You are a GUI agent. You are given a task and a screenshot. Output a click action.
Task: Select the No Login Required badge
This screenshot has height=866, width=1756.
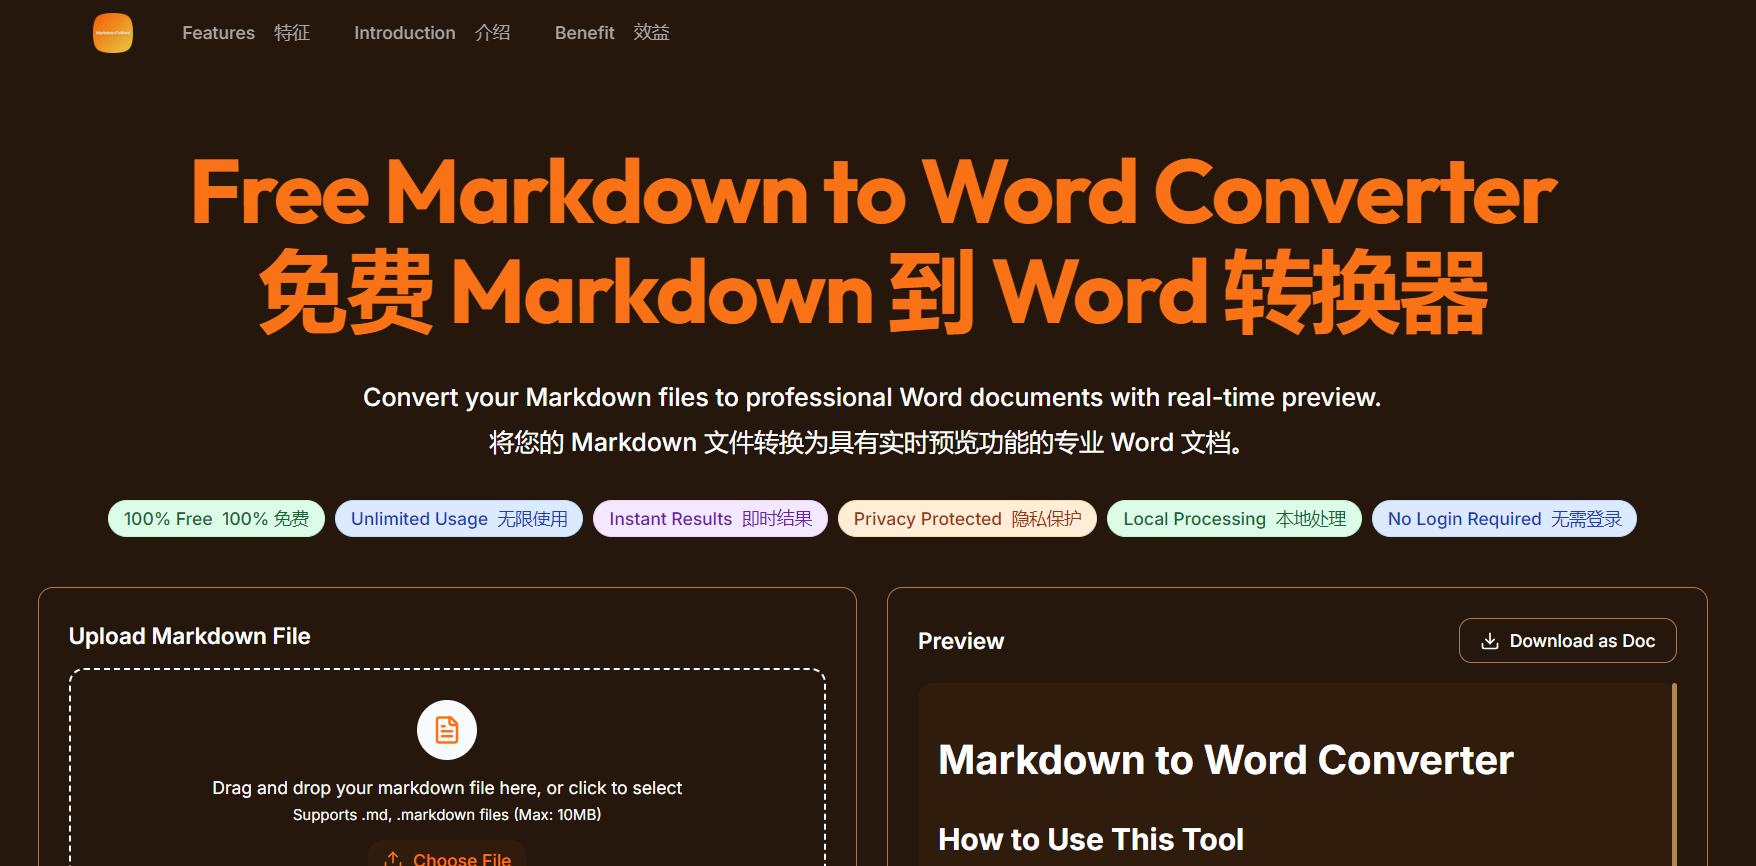(x=1504, y=519)
